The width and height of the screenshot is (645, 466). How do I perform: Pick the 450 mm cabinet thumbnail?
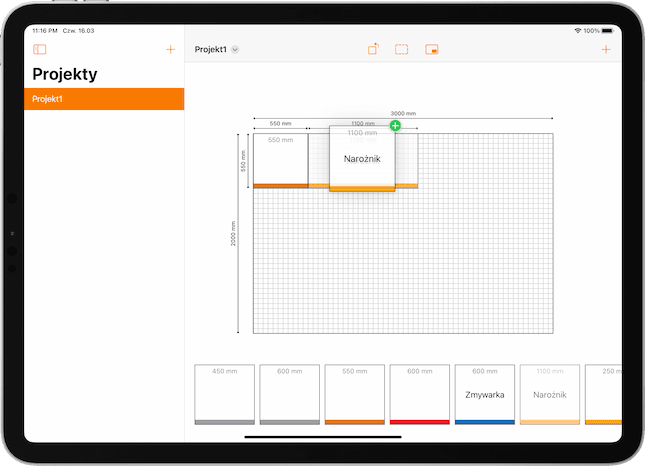click(225, 394)
